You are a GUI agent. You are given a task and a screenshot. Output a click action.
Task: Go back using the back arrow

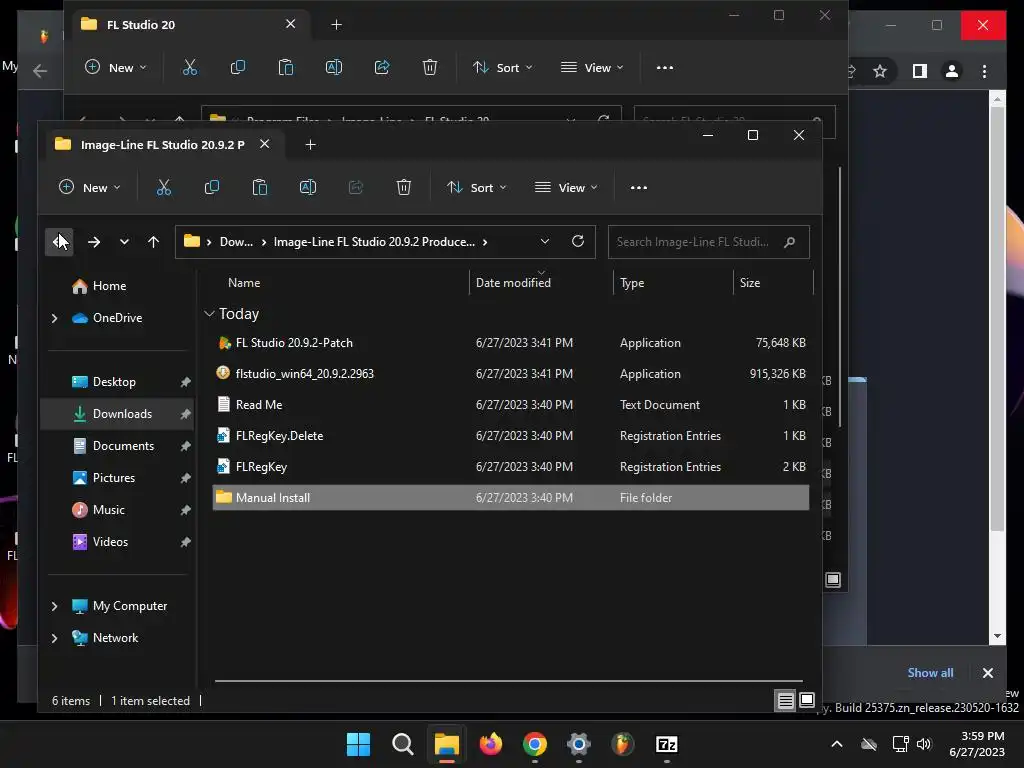59,242
